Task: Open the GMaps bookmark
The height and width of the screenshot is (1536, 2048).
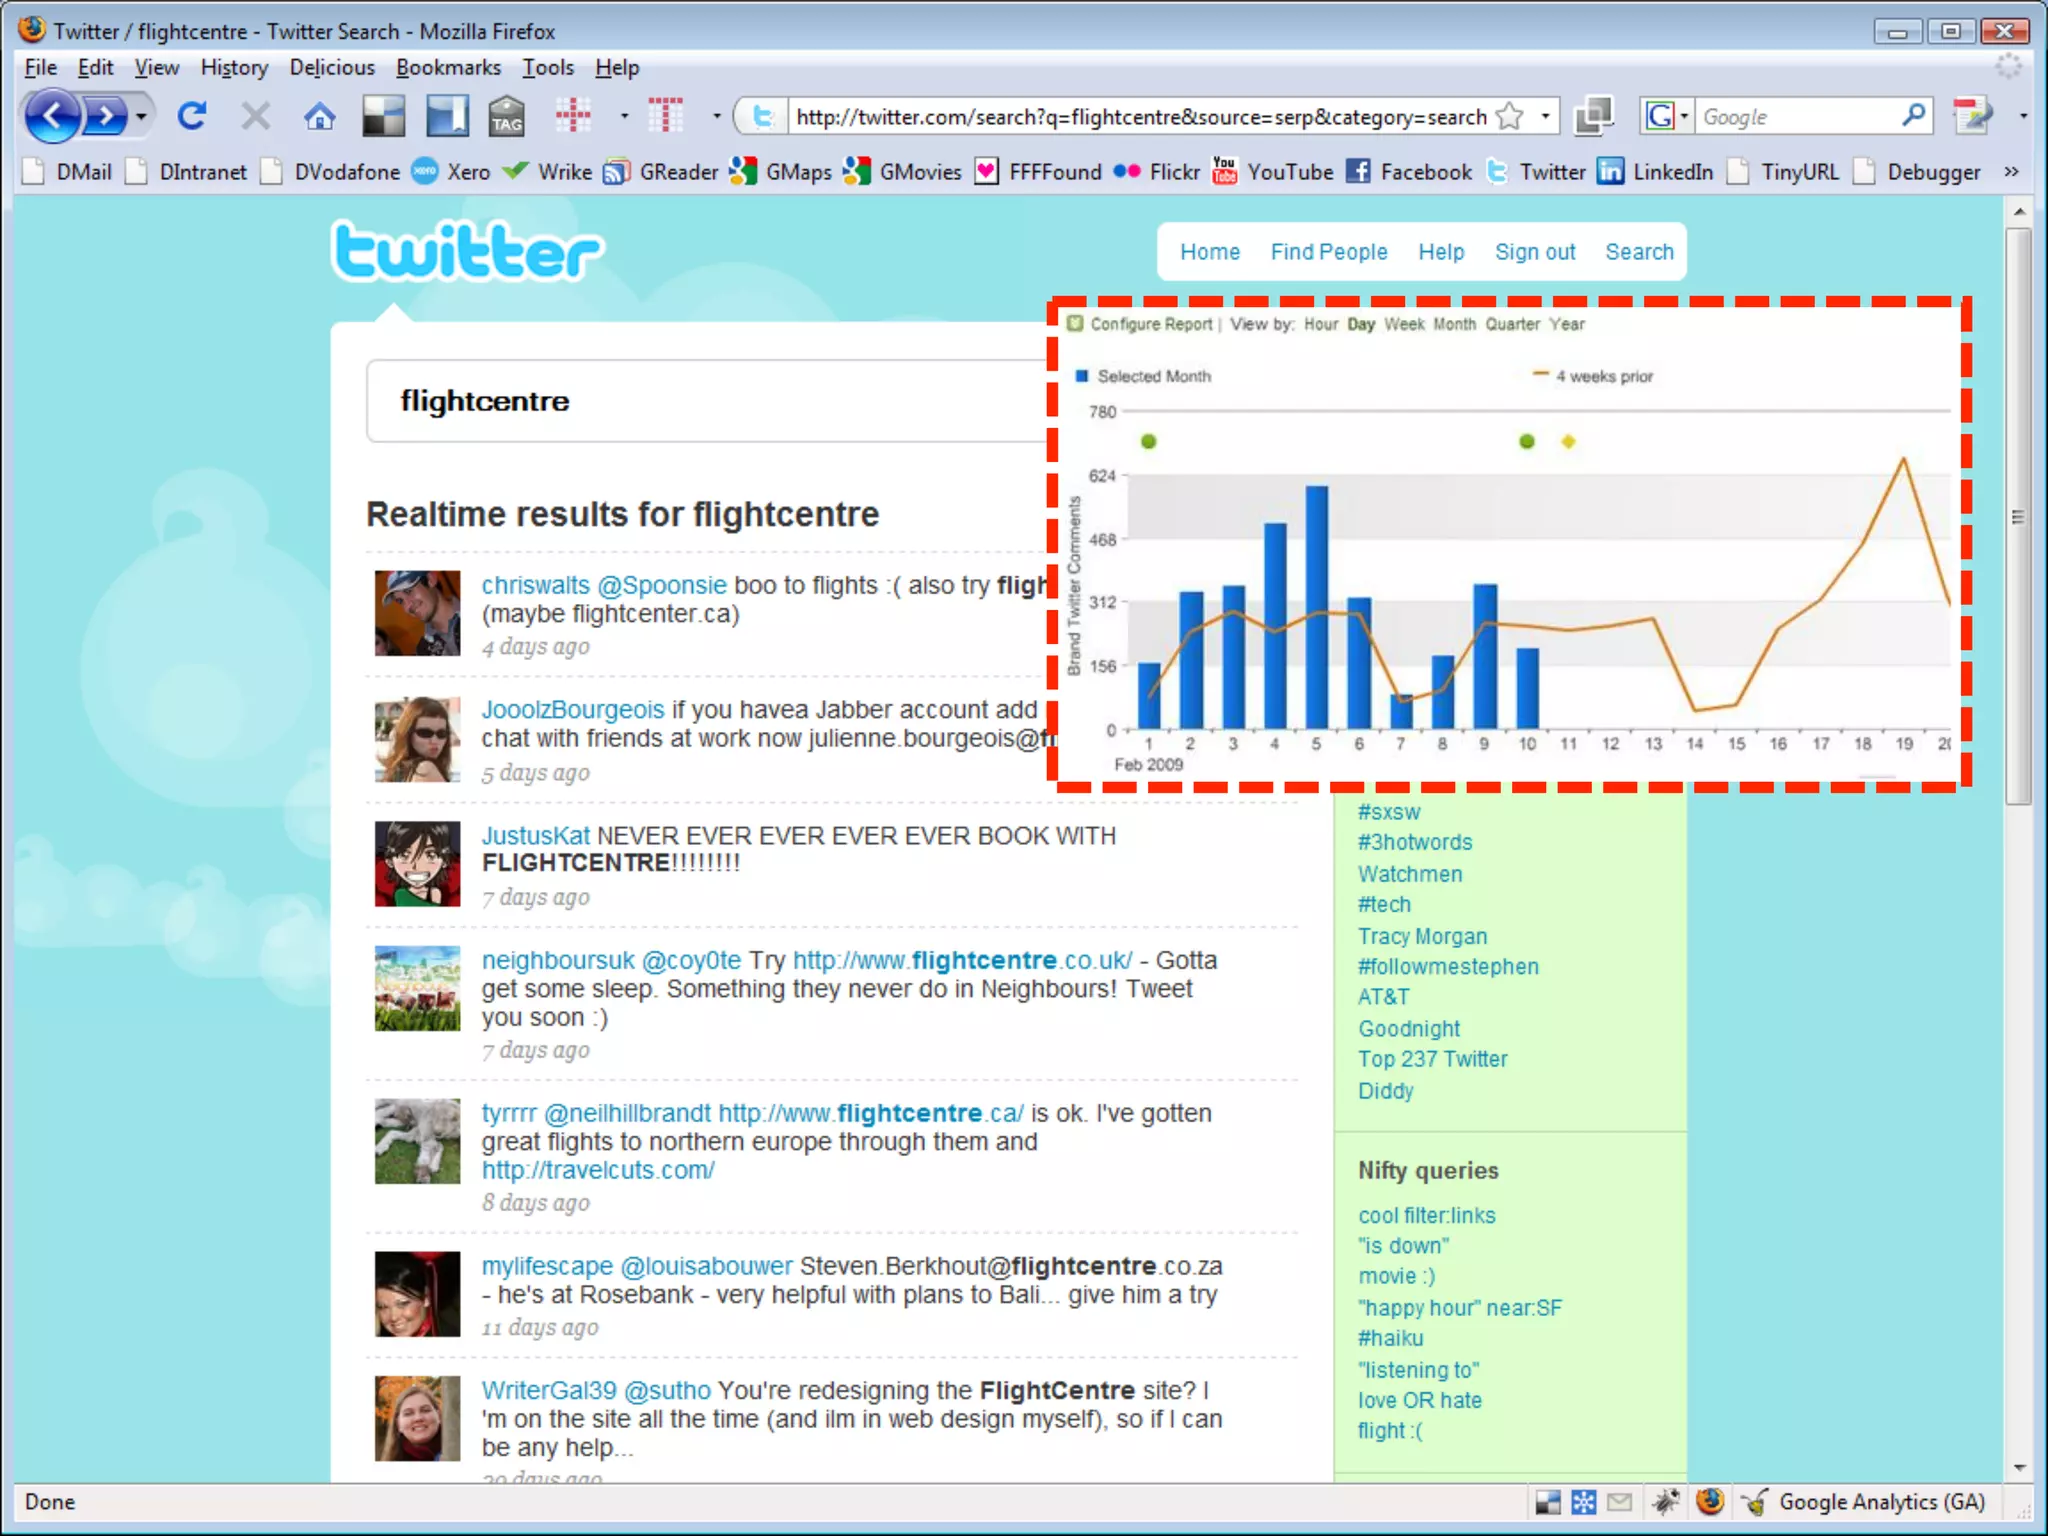Action: [x=781, y=172]
